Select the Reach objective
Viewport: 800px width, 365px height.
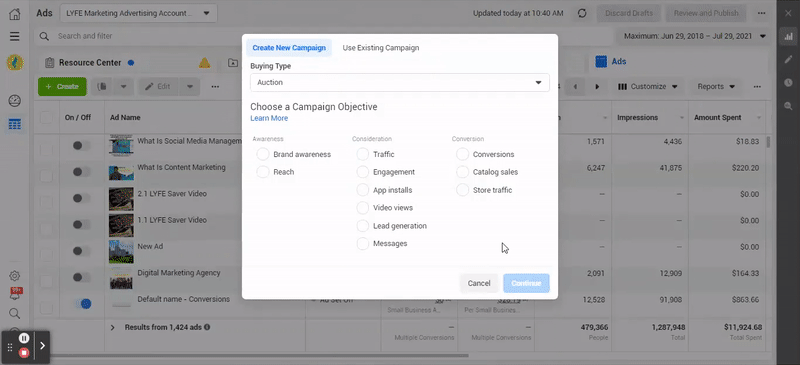pyautogui.click(x=263, y=172)
